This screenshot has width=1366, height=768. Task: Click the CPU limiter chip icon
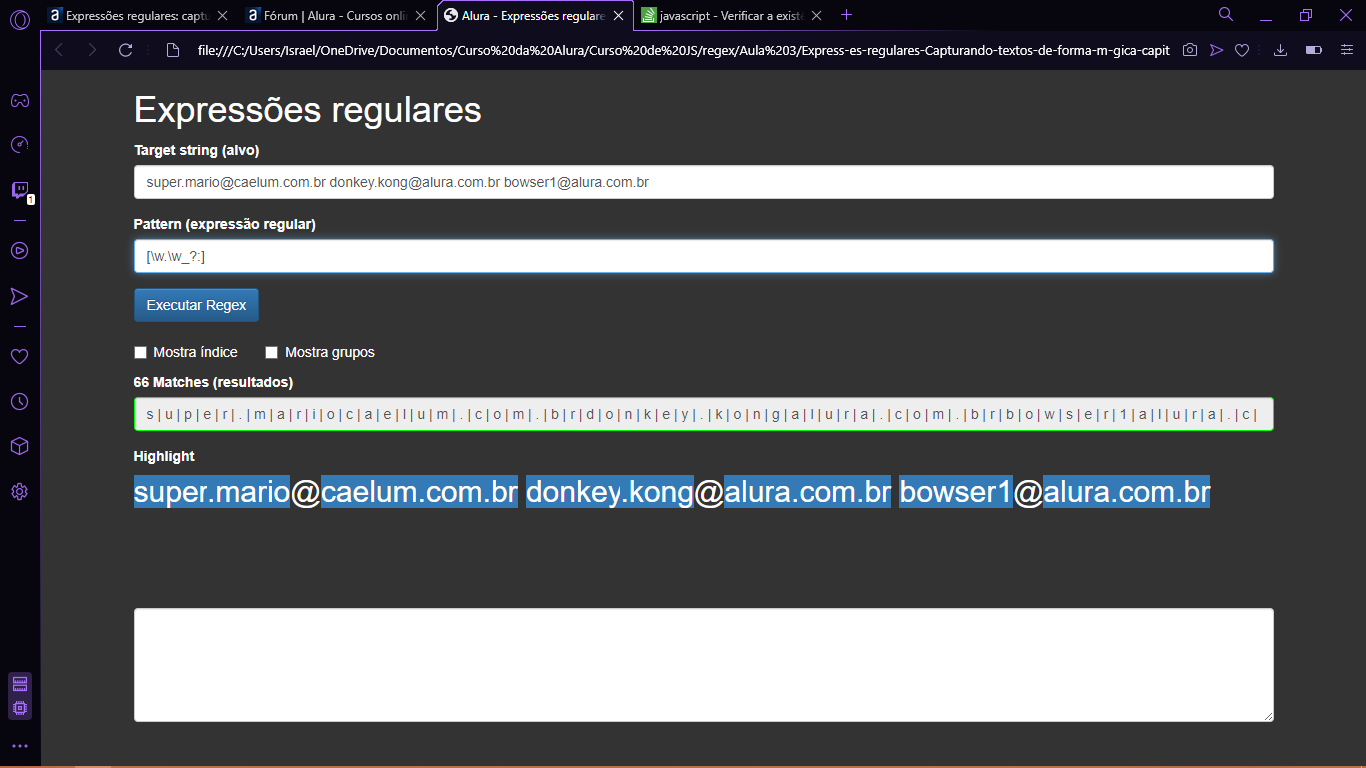[19, 708]
